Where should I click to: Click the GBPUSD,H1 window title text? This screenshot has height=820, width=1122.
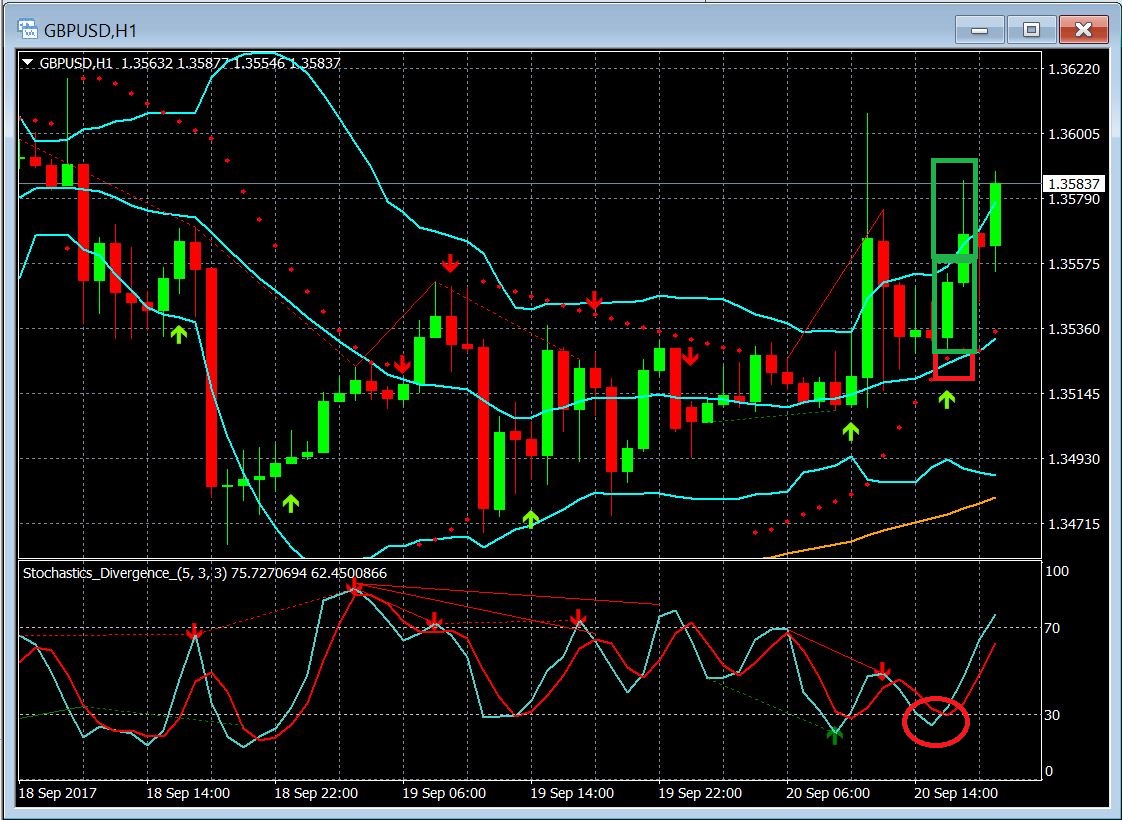pyautogui.click(x=90, y=31)
